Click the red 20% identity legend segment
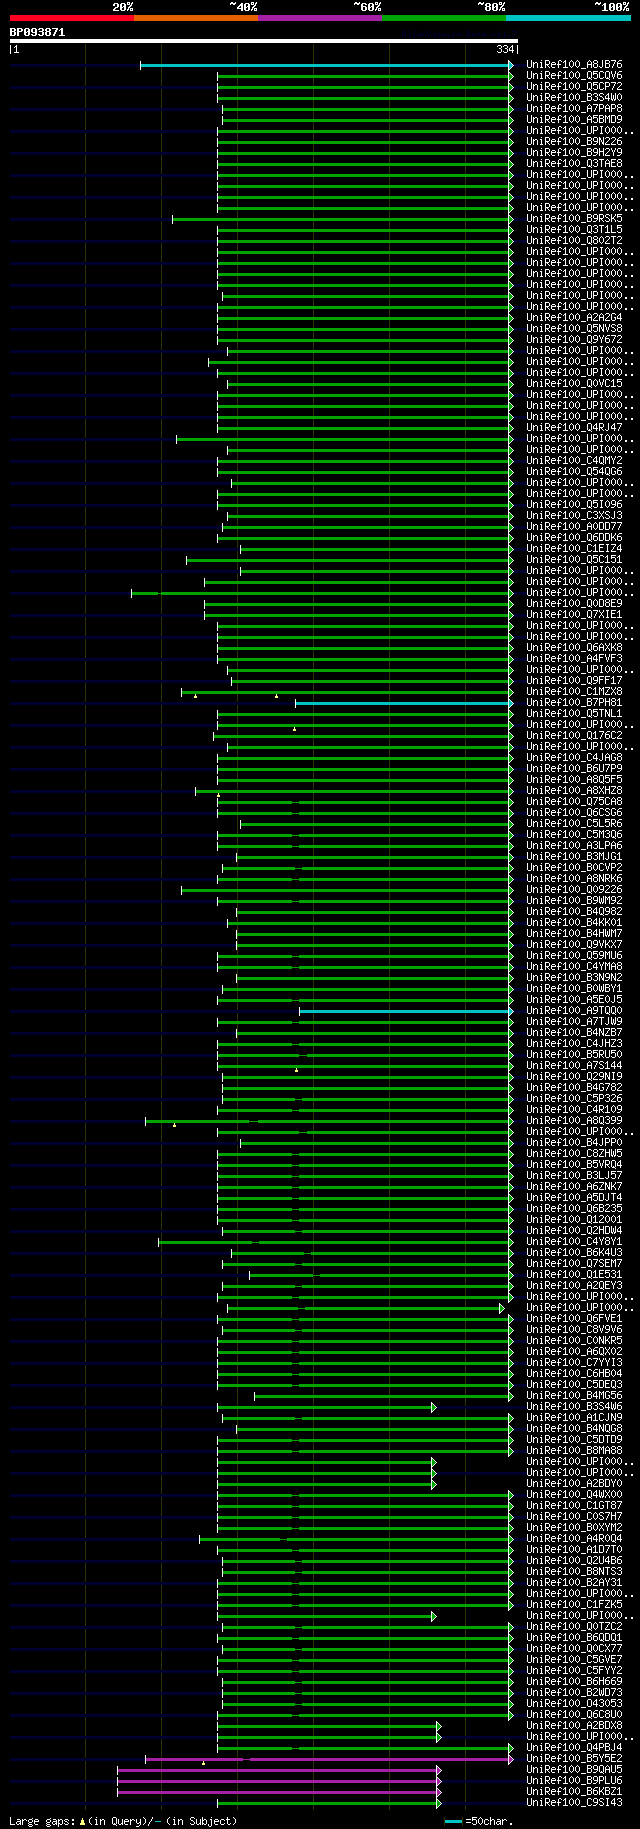This screenshot has height=1829, width=640. [x=71, y=18]
